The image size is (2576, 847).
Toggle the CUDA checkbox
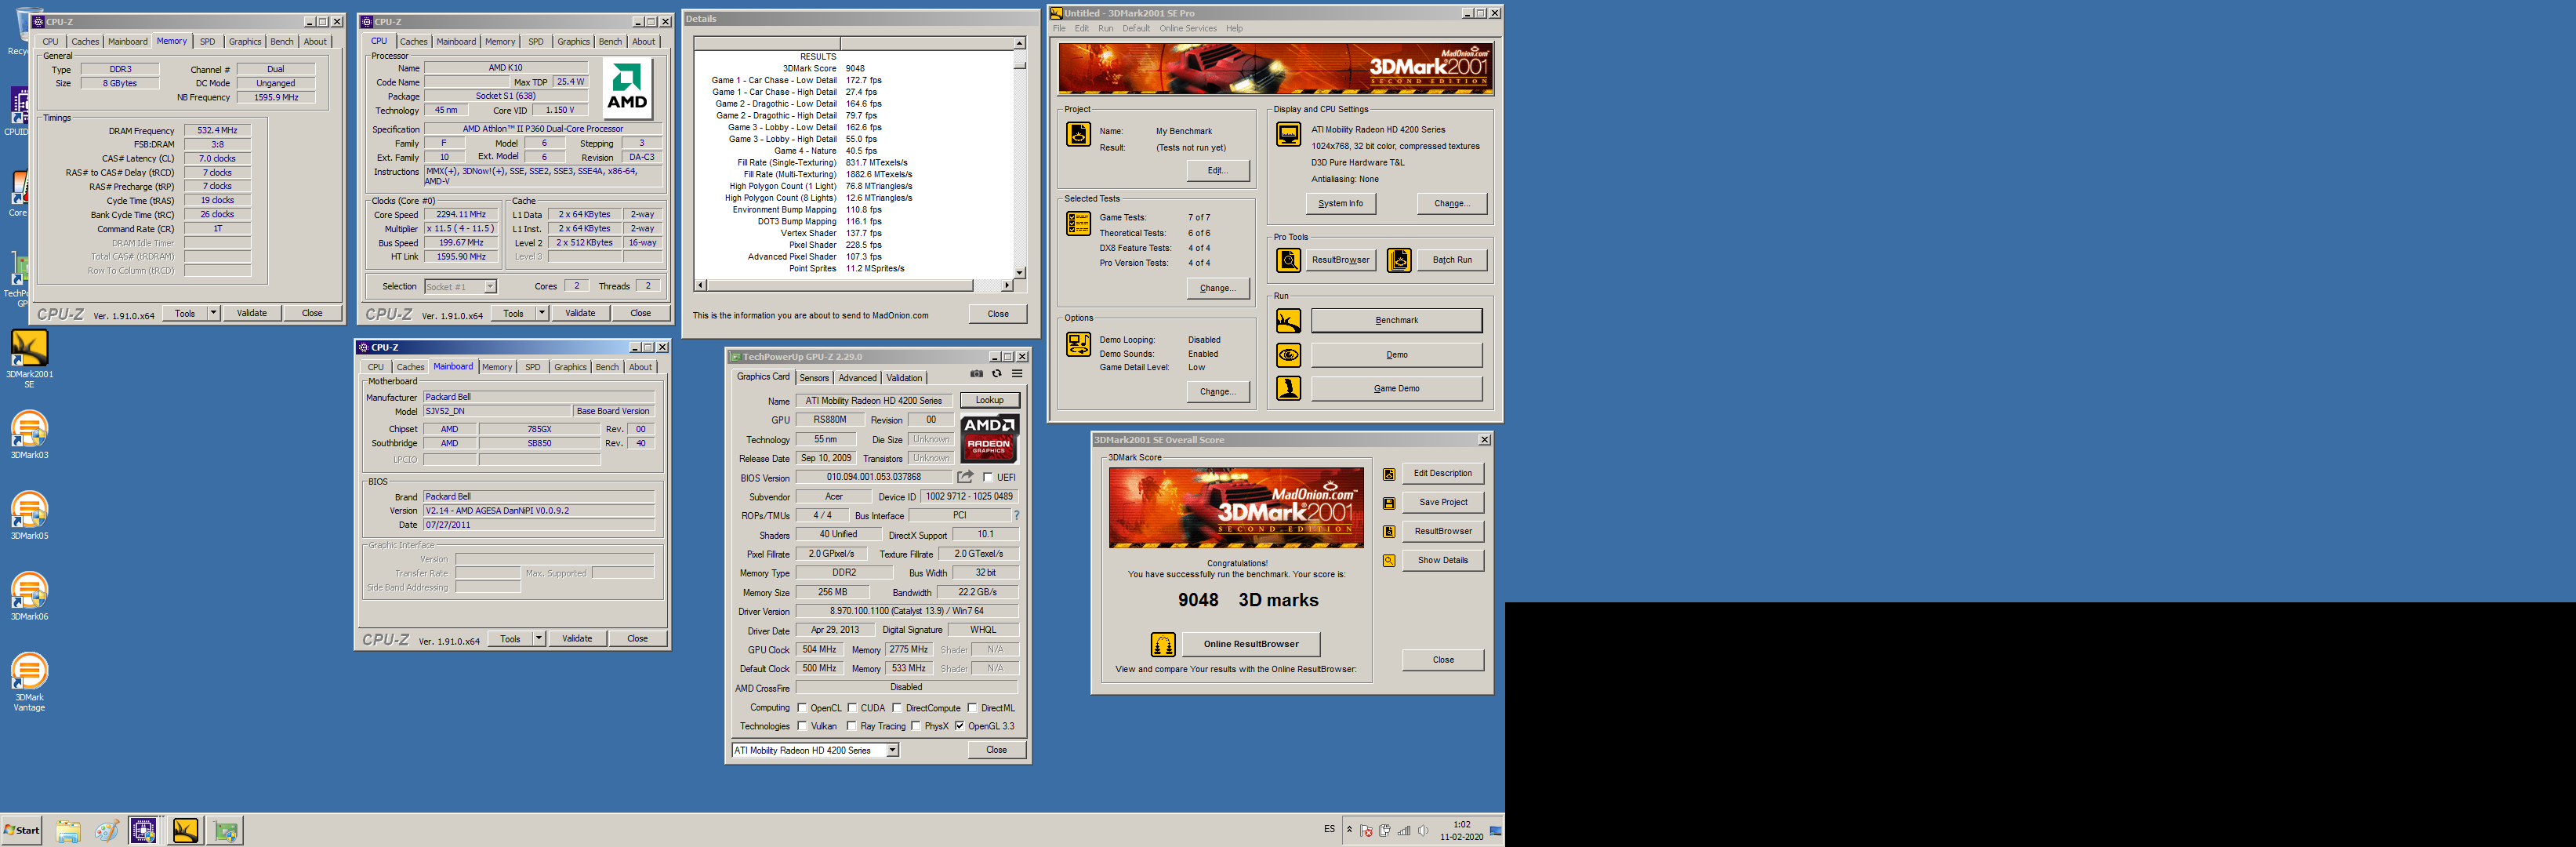point(852,708)
